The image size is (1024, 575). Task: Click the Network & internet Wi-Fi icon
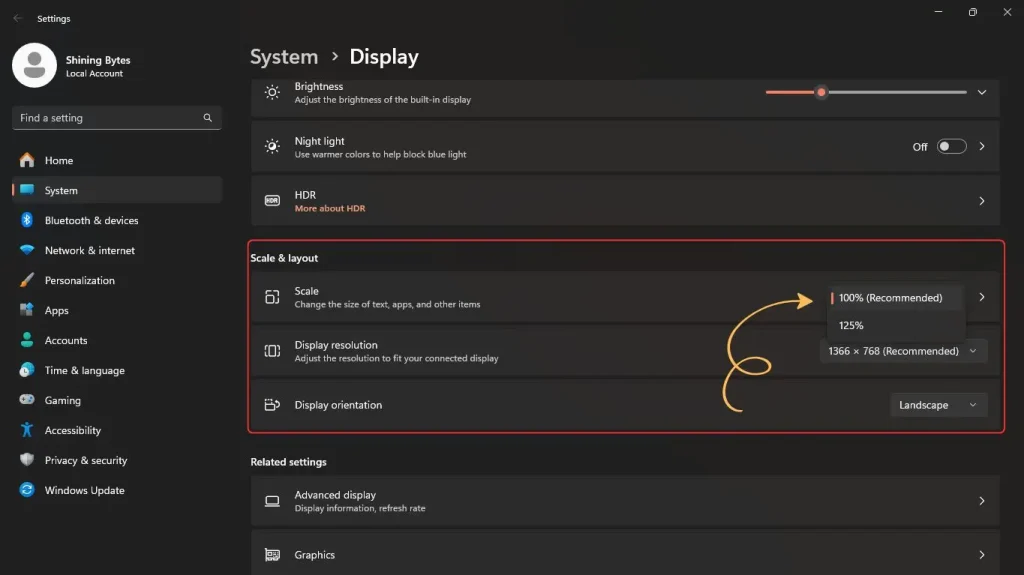(27, 250)
